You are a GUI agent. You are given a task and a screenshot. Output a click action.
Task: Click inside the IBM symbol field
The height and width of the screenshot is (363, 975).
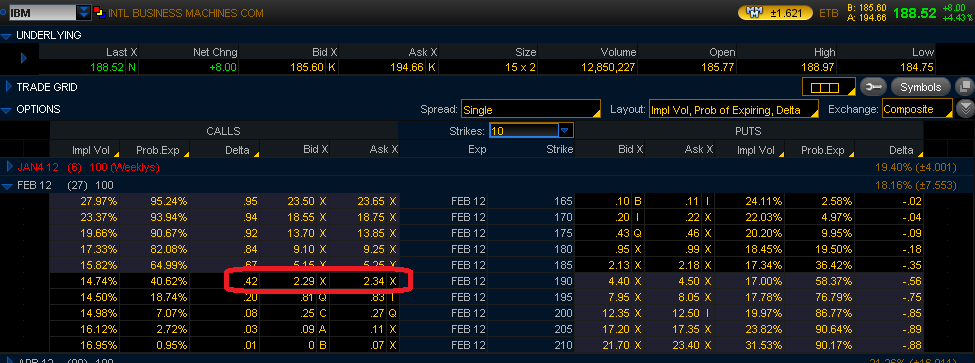click(42, 12)
